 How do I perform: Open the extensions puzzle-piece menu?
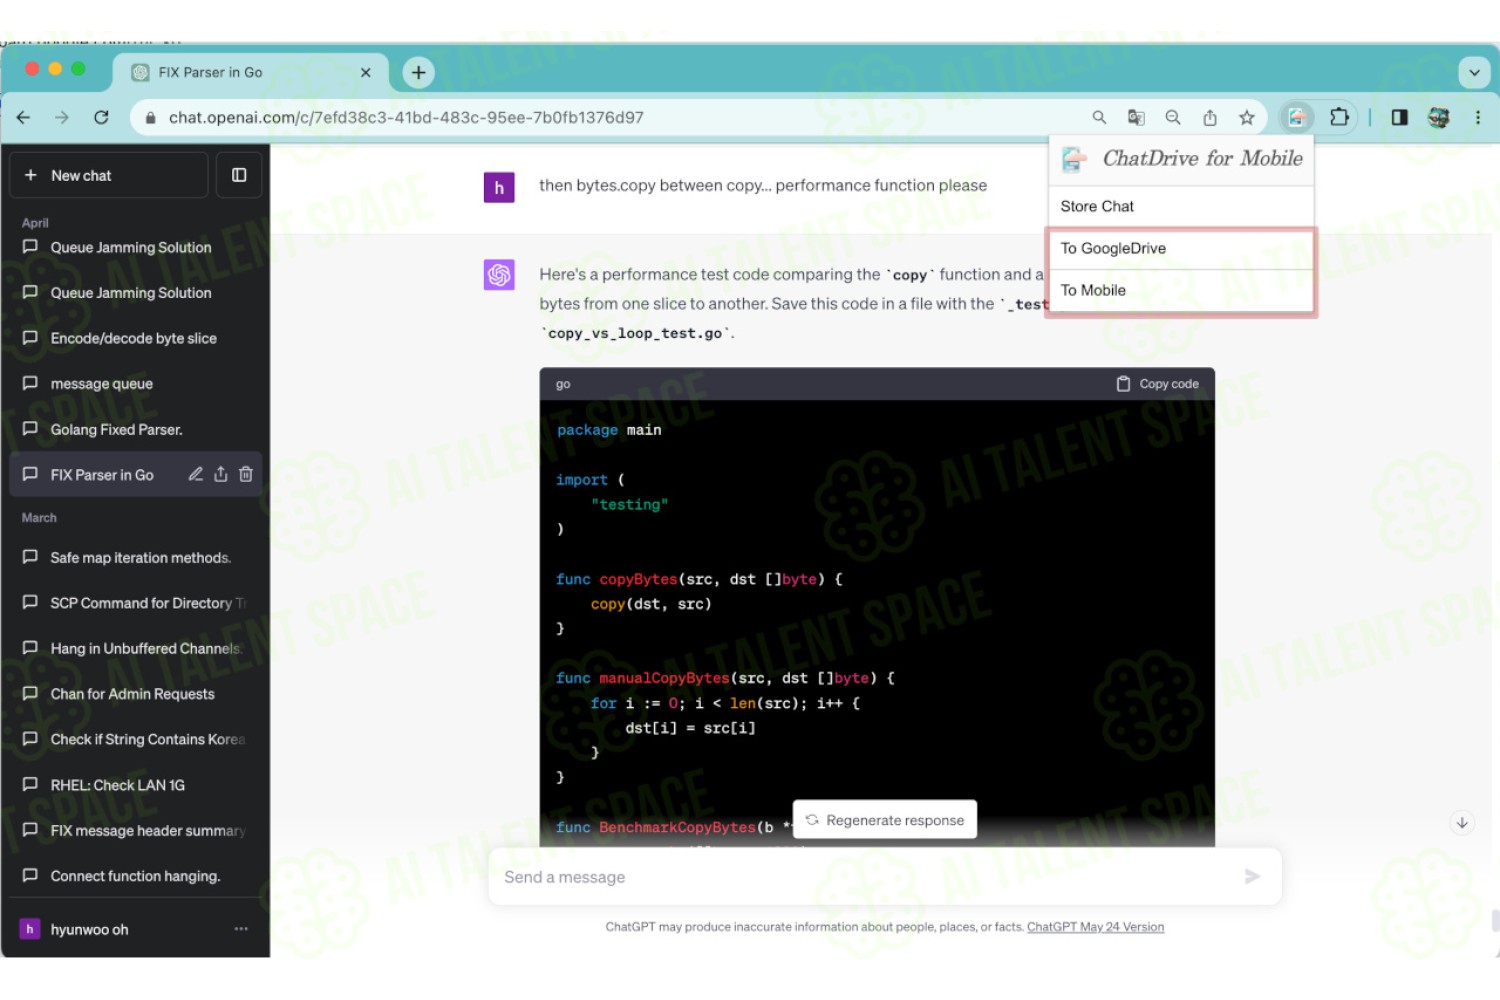(x=1339, y=117)
